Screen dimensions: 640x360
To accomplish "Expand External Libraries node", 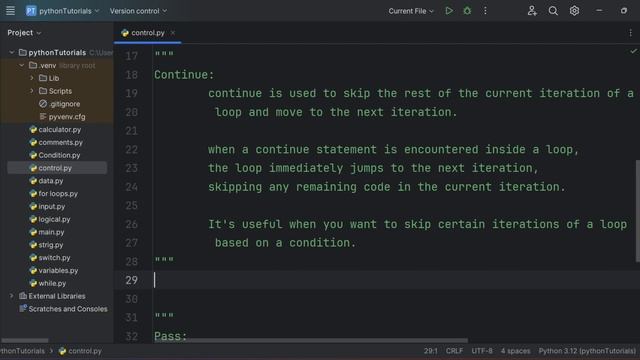I will tap(11, 296).
